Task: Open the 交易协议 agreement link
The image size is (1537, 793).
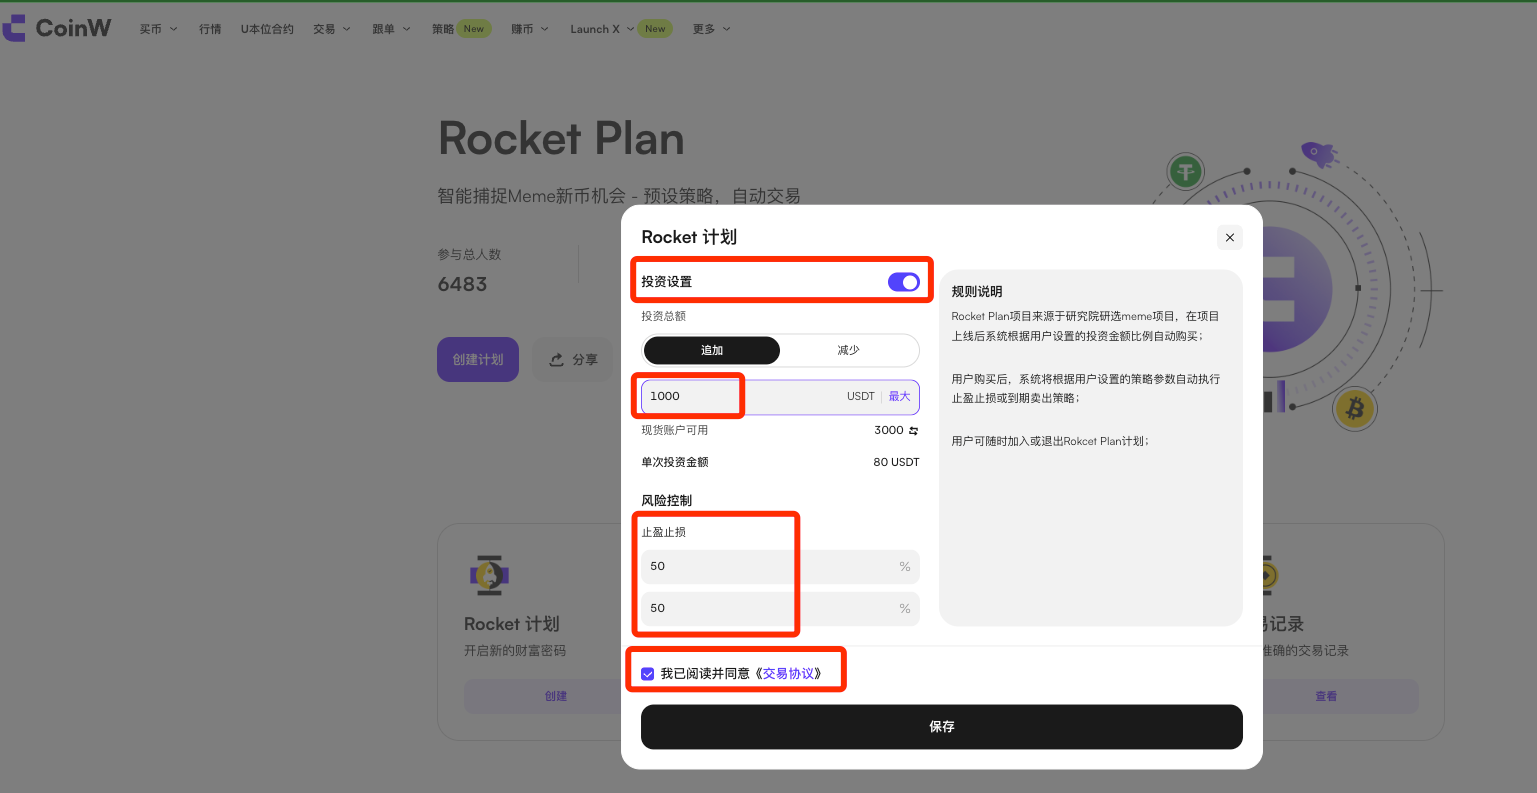Action: [x=788, y=674]
